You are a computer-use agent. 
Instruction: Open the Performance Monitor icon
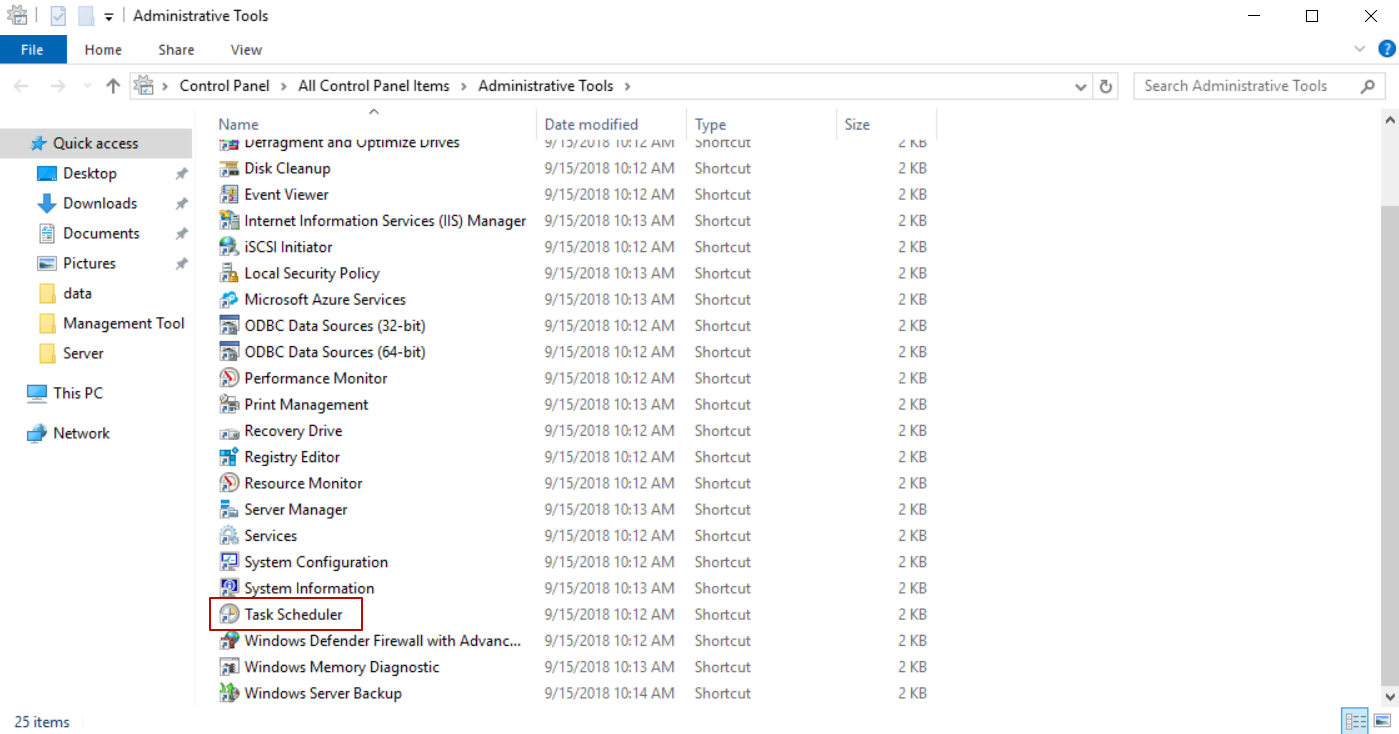coord(229,378)
